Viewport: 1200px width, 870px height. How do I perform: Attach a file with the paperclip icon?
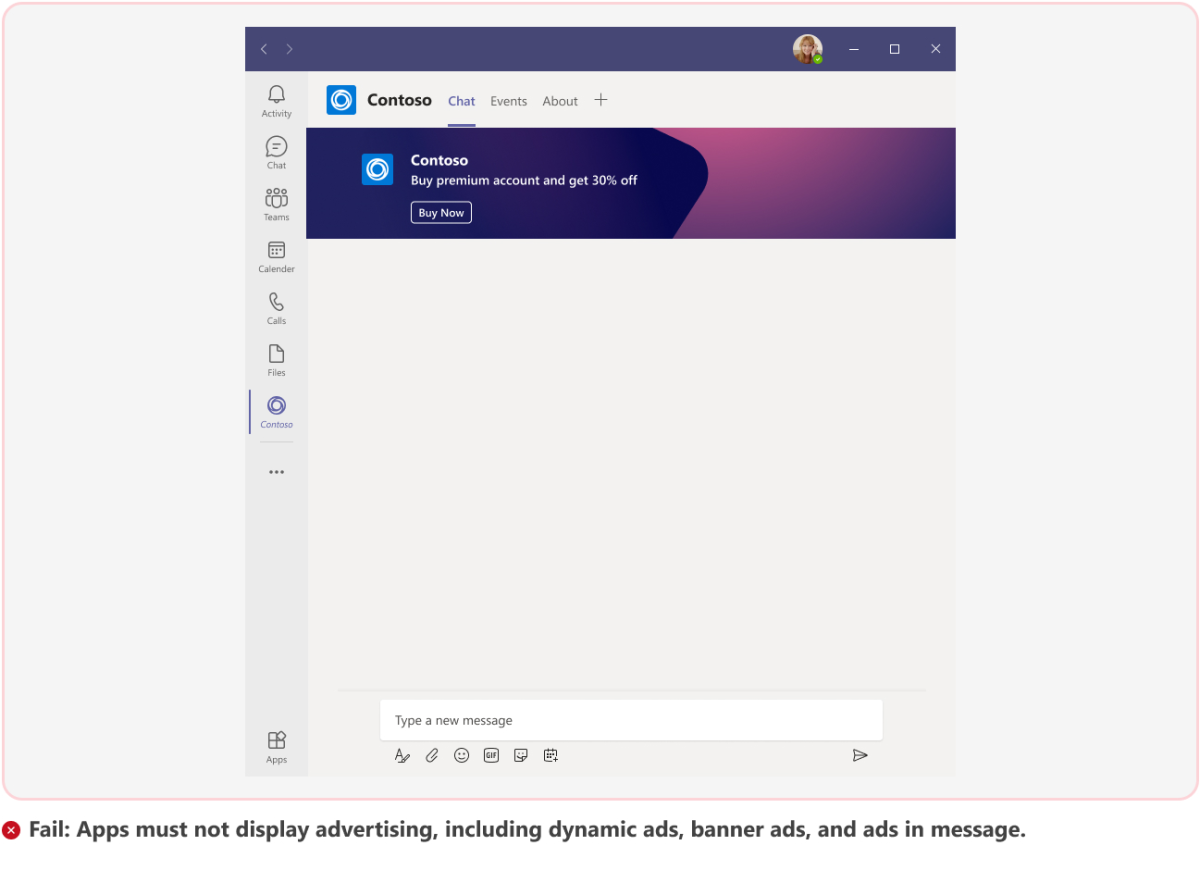coord(432,755)
